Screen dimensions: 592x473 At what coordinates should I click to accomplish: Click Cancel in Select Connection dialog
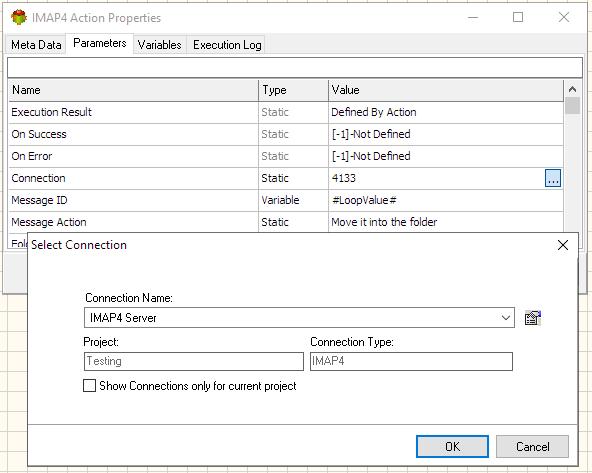tap(532, 447)
